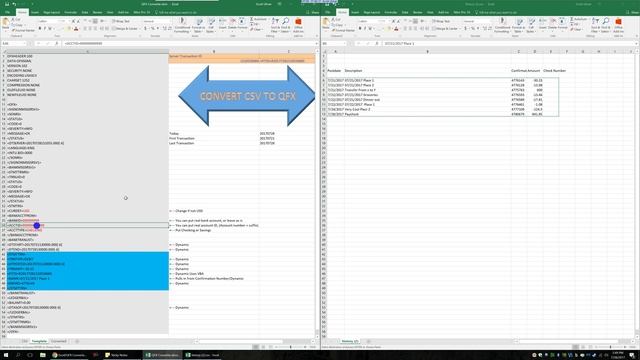The image size is (640, 360).
Task: Select the Template sheet tab
Action: 39,341
